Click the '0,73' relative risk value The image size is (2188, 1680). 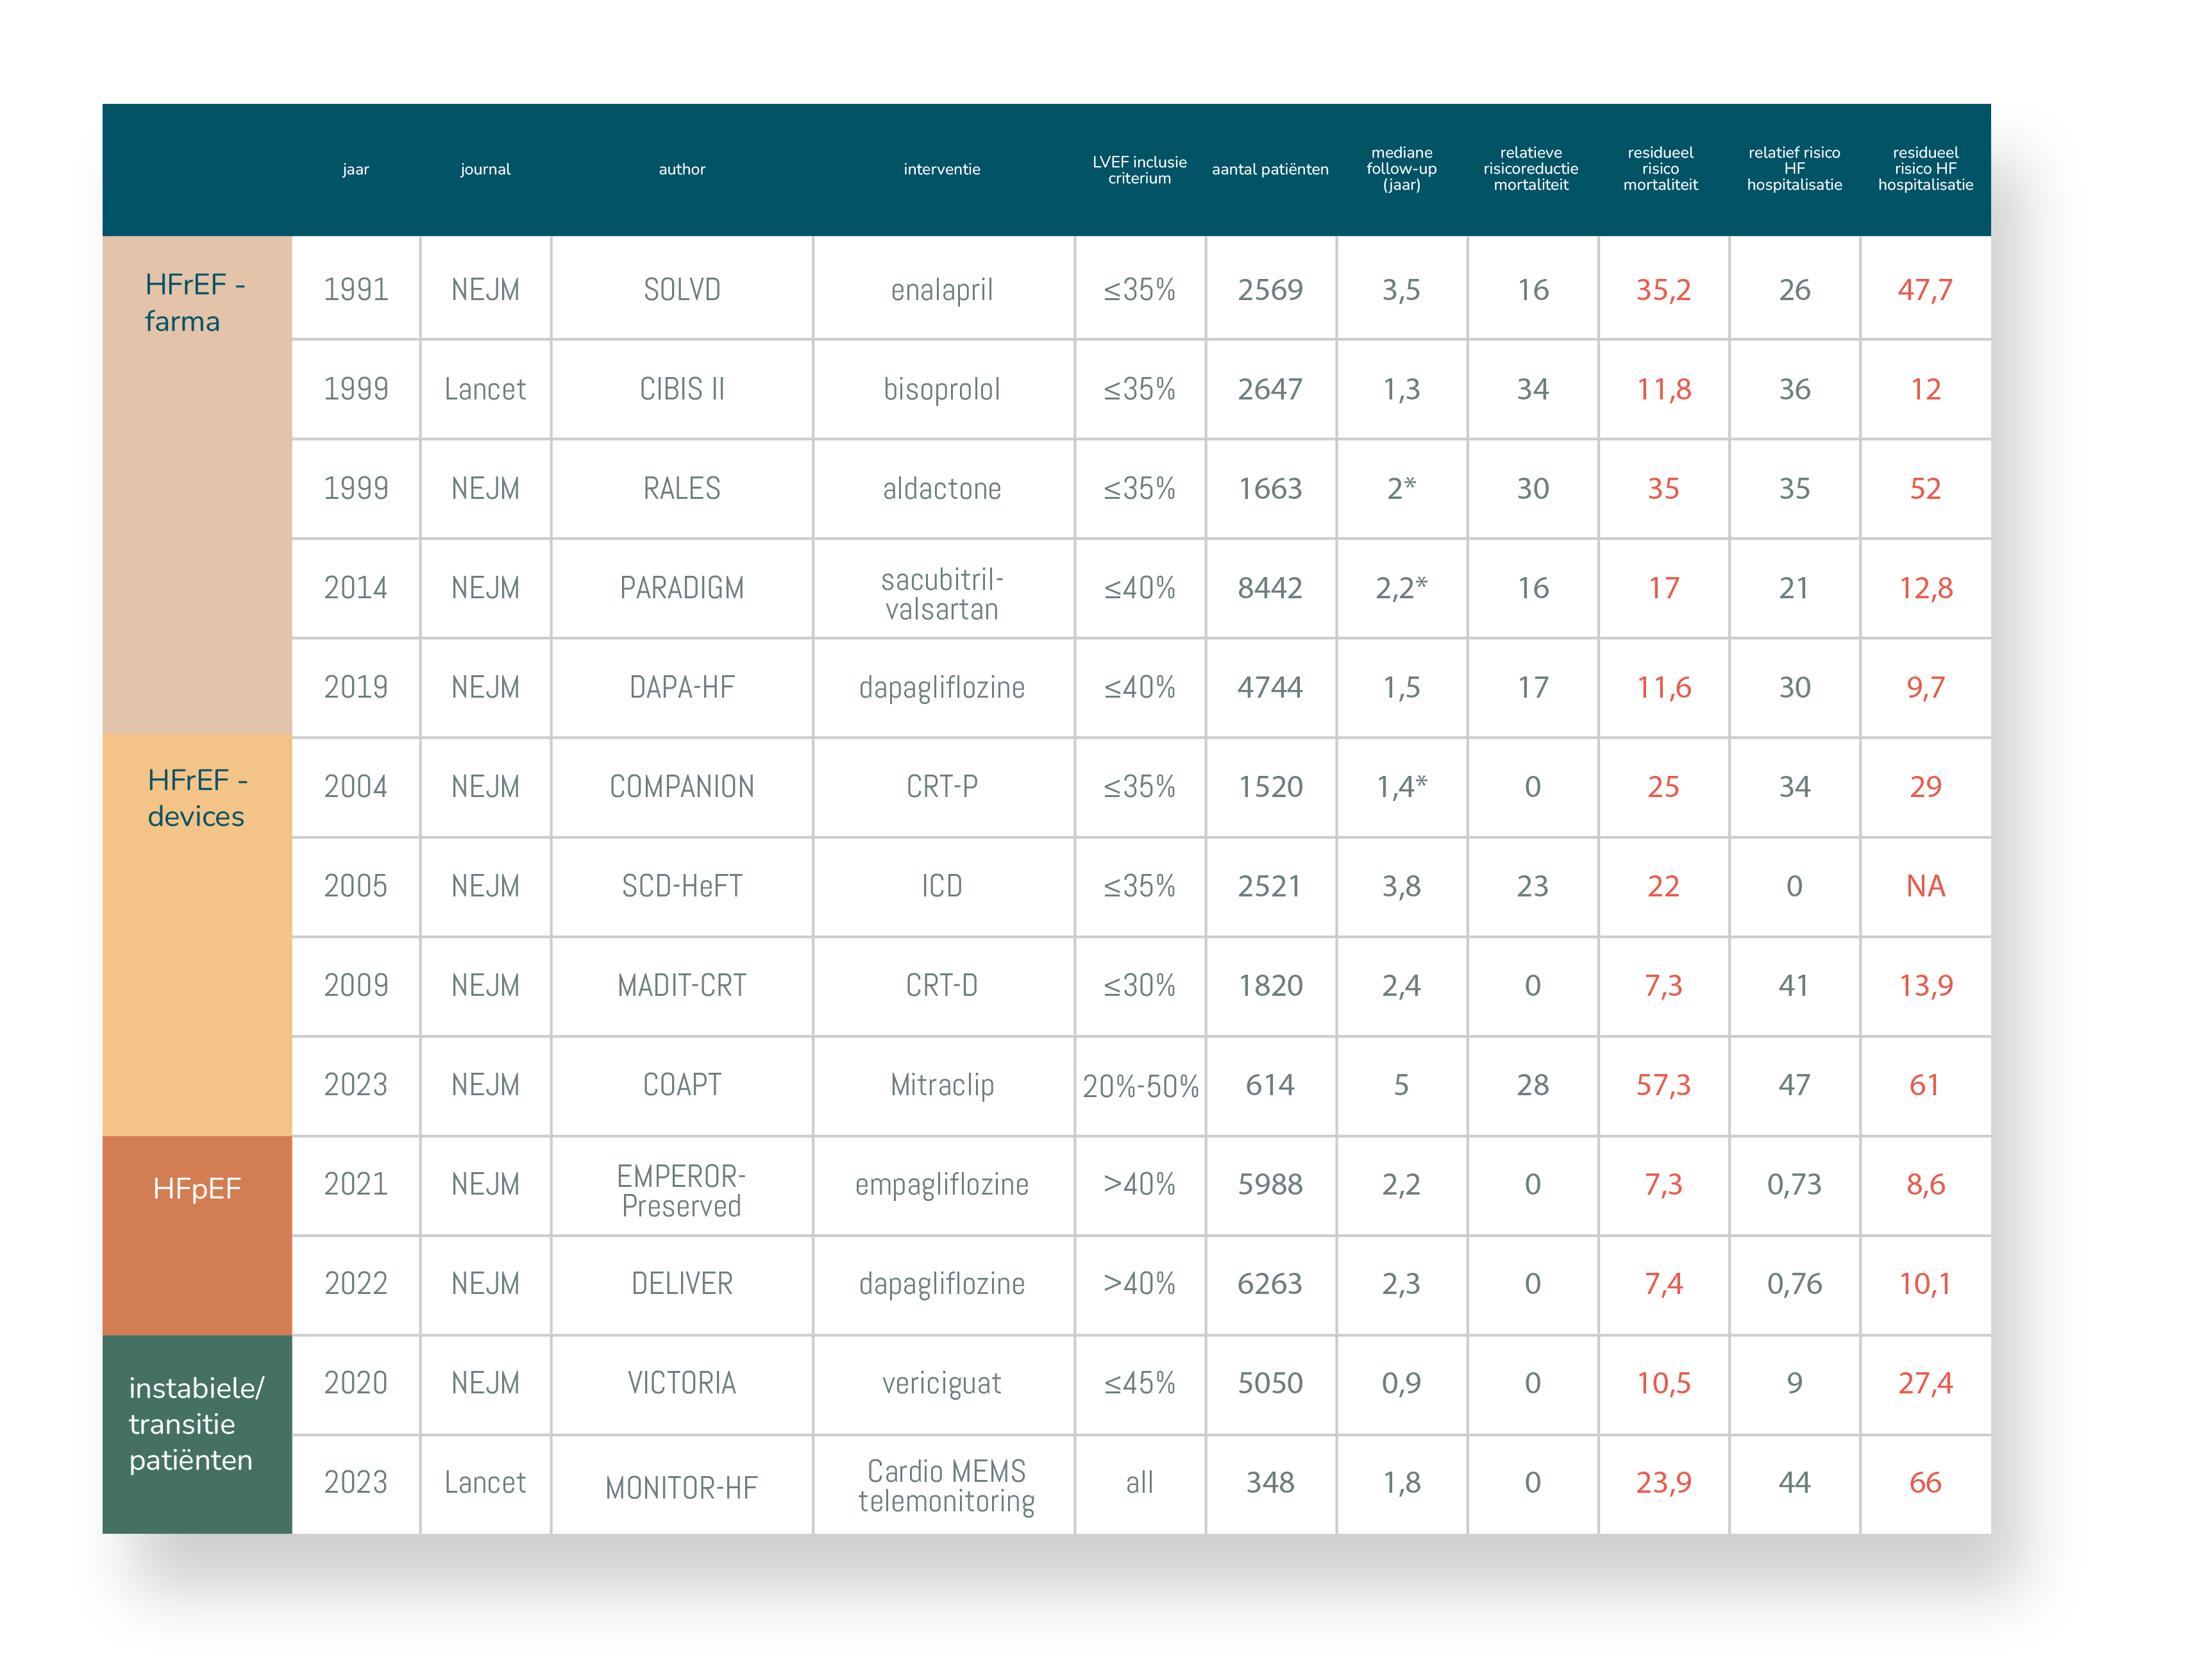[x=1794, y=1184]
